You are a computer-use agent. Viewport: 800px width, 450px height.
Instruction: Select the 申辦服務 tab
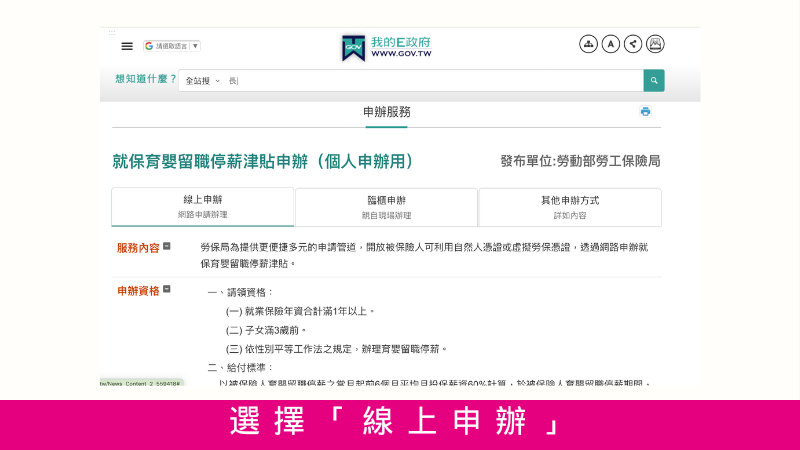387,112
